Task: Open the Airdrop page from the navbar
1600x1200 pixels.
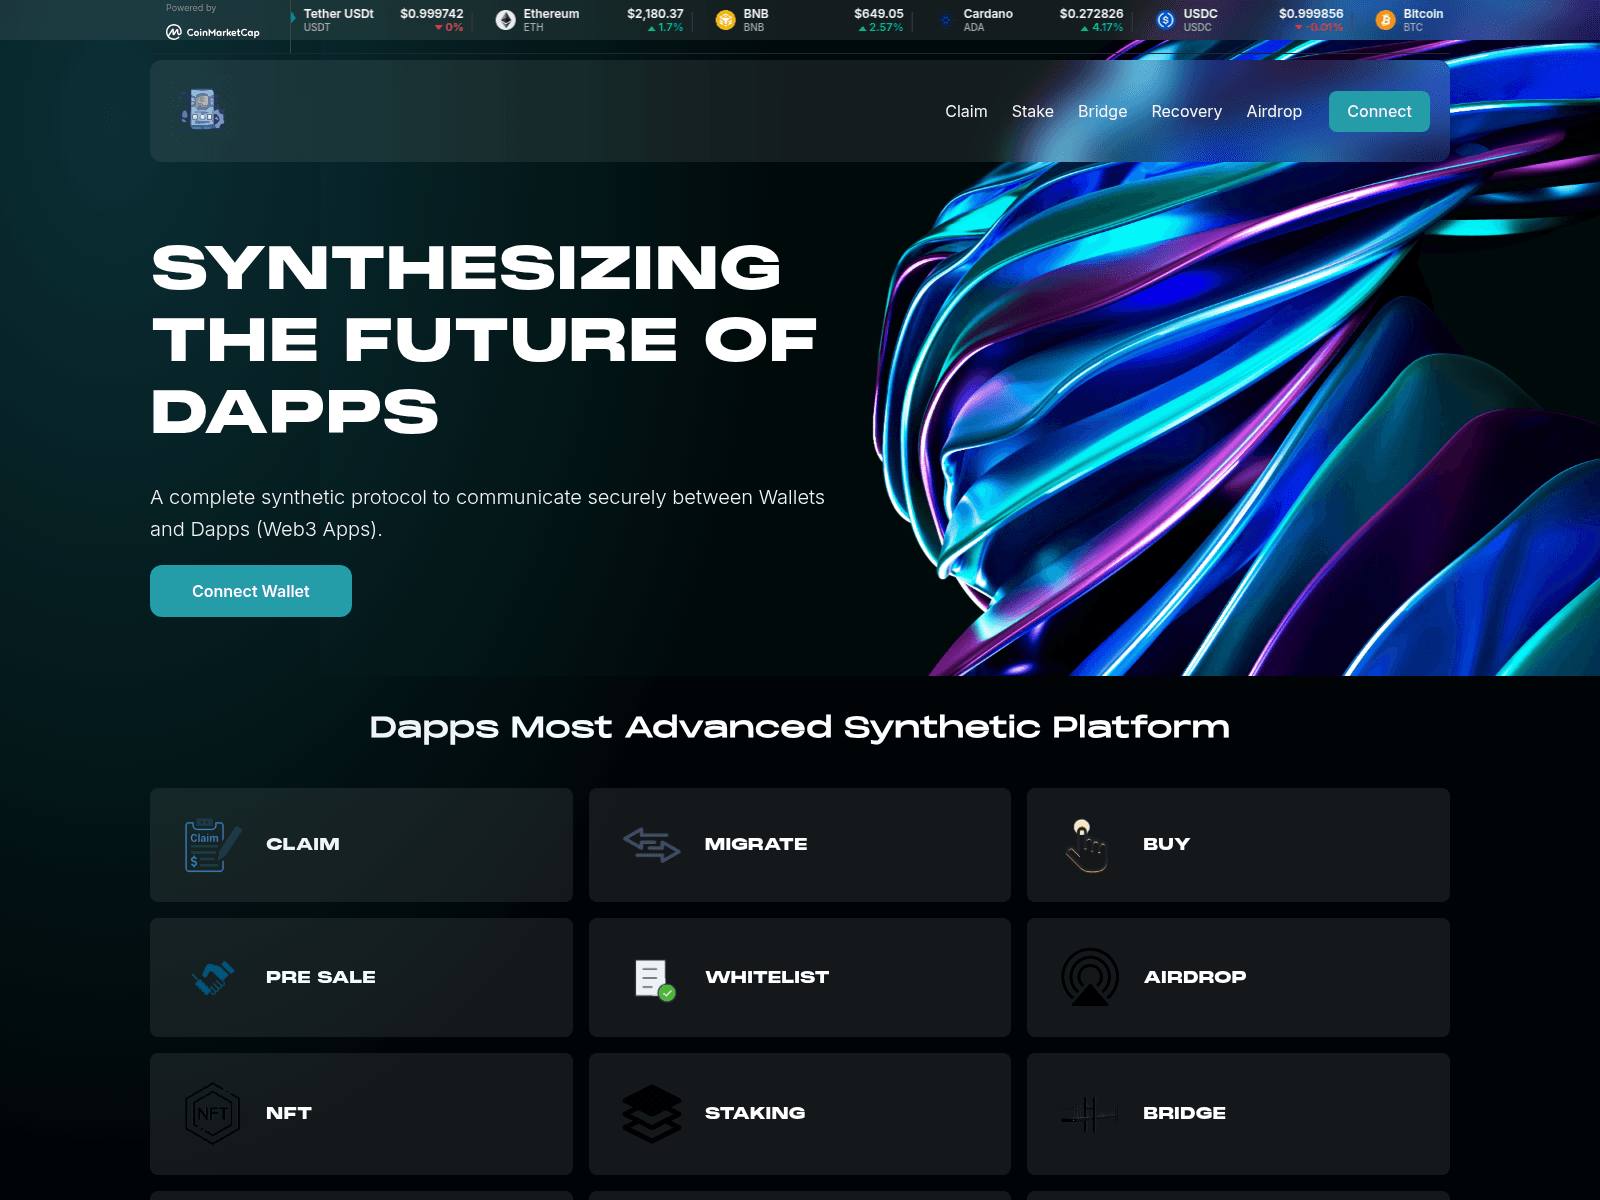Action: pos(1274,111)
